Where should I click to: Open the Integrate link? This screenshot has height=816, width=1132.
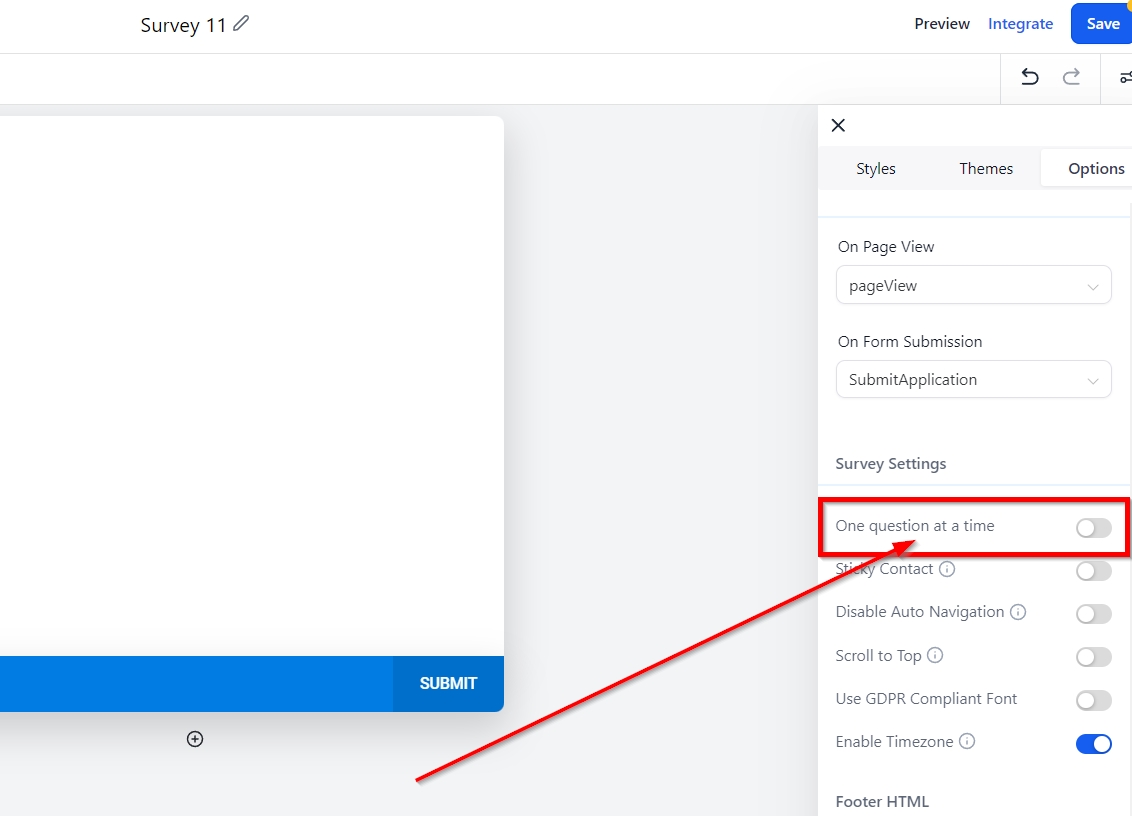(x=1020, y=24)
